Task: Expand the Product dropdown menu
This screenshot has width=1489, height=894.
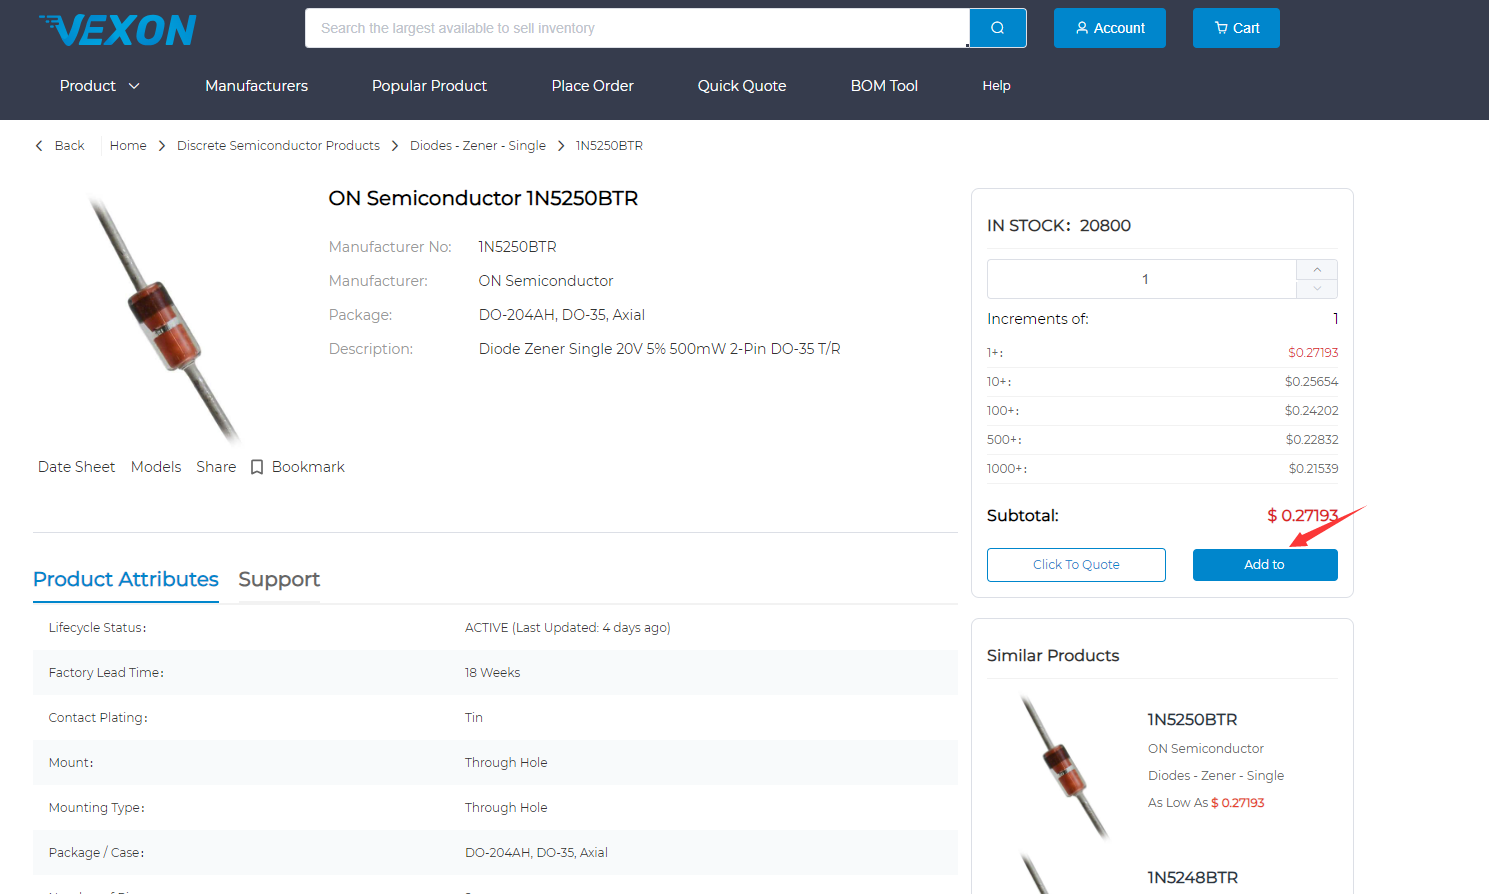Action: 100,86
